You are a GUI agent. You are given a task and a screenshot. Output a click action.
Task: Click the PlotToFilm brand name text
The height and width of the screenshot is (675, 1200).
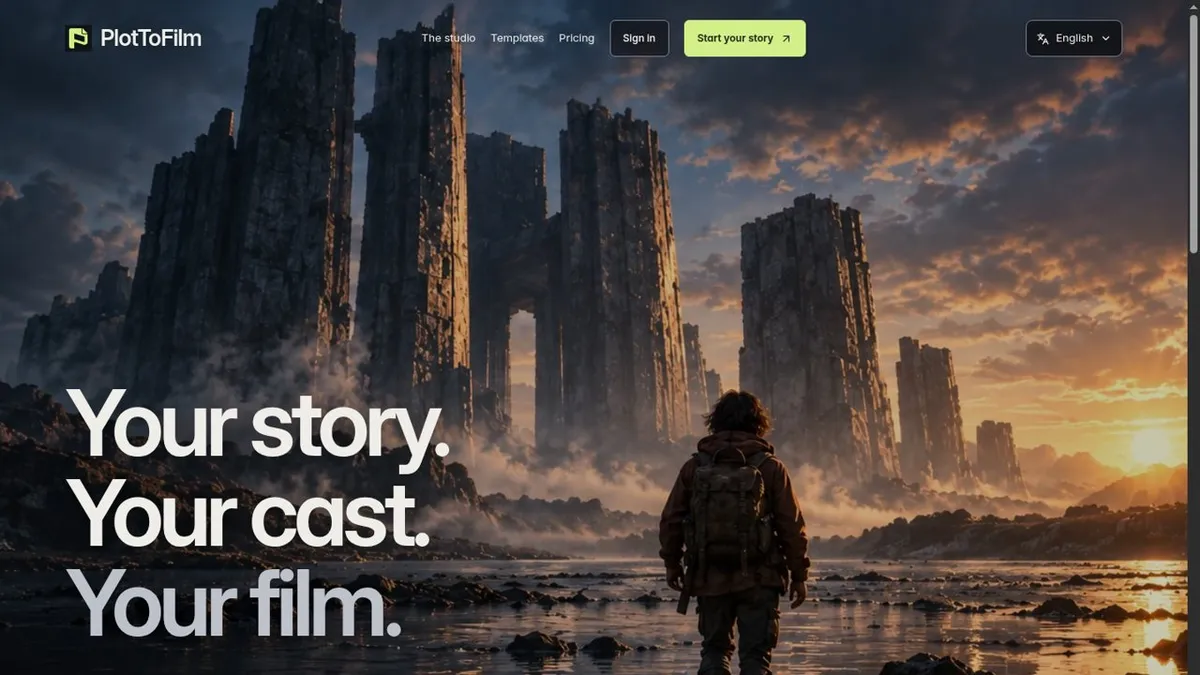pyautogui.click(x=151, y=38)
